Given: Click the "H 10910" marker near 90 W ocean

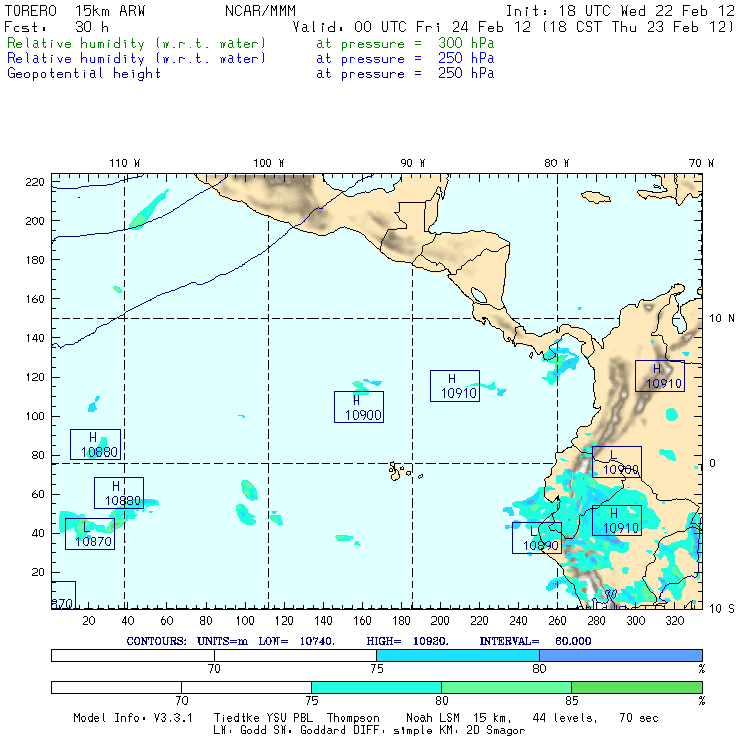Looking at the screenshot, I should click(x=455, y=386).
